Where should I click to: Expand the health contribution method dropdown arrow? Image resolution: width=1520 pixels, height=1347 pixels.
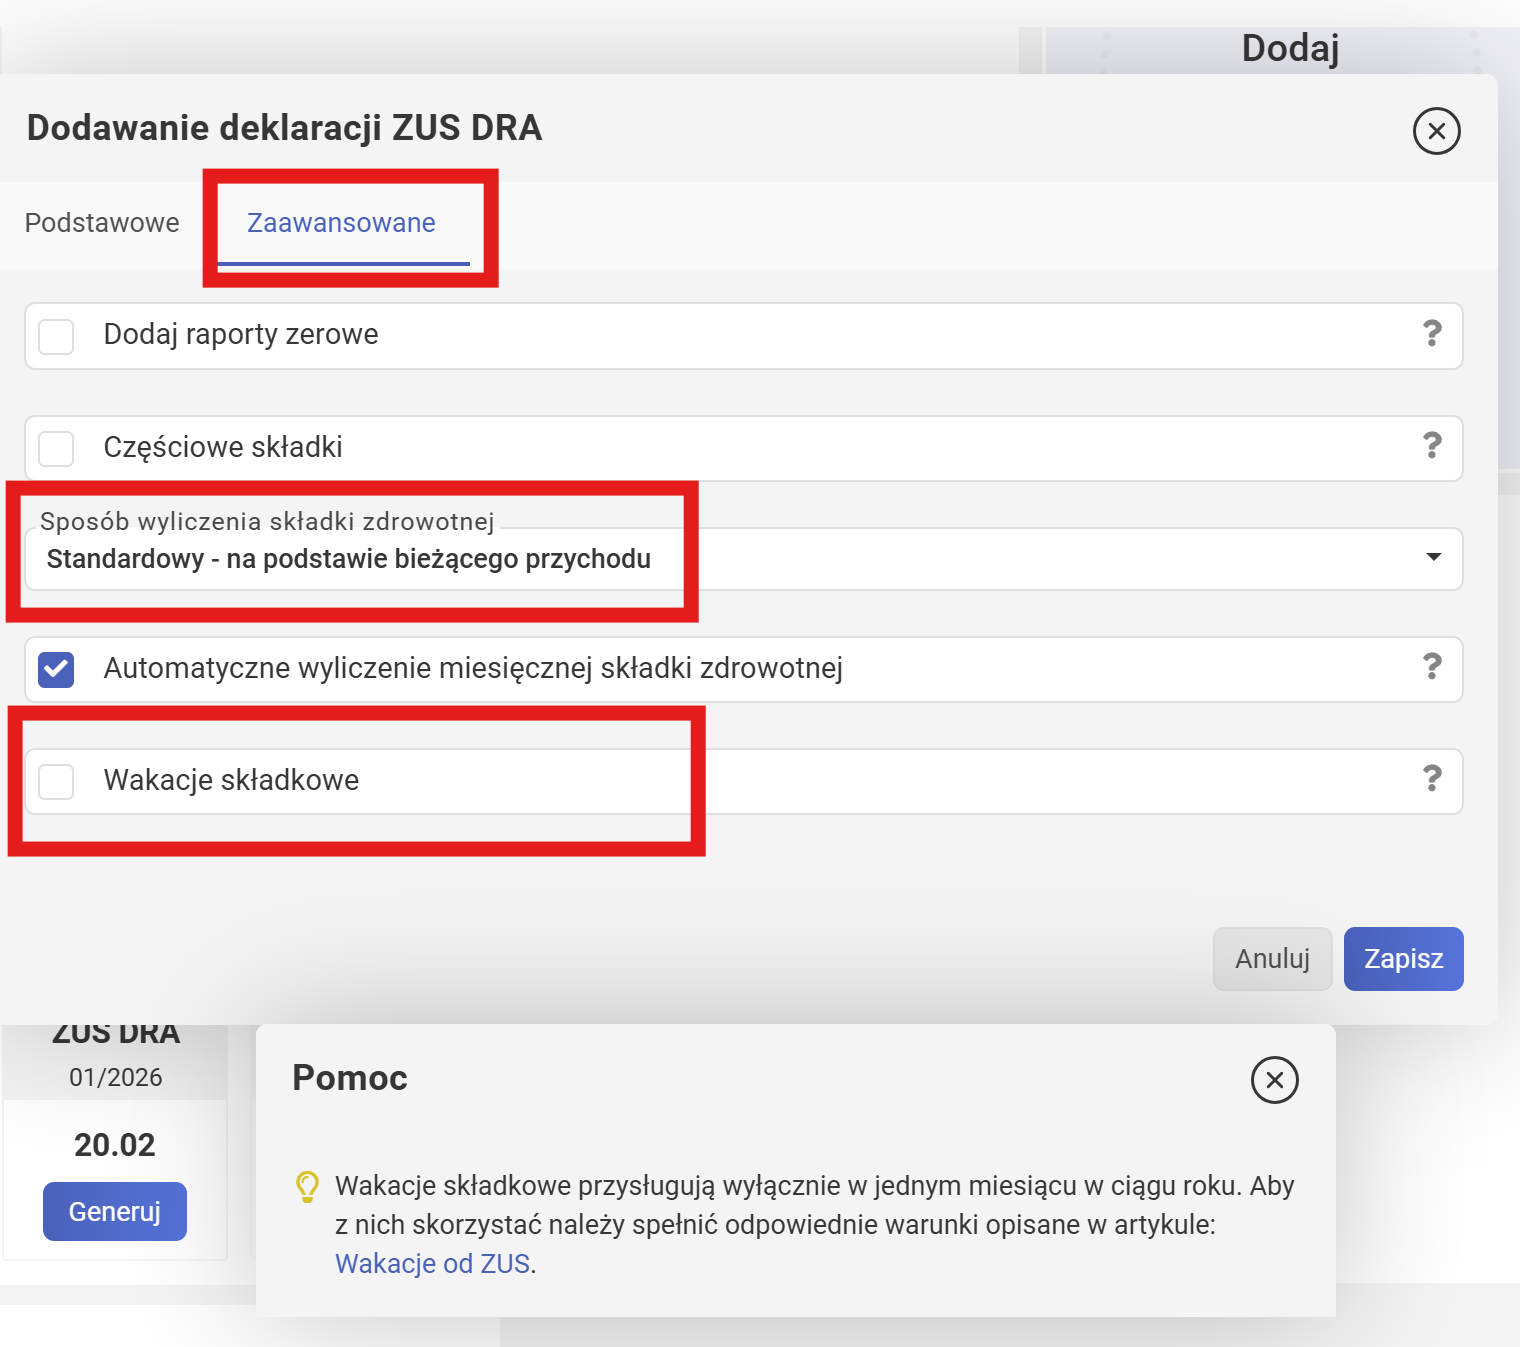point(1433,557)
